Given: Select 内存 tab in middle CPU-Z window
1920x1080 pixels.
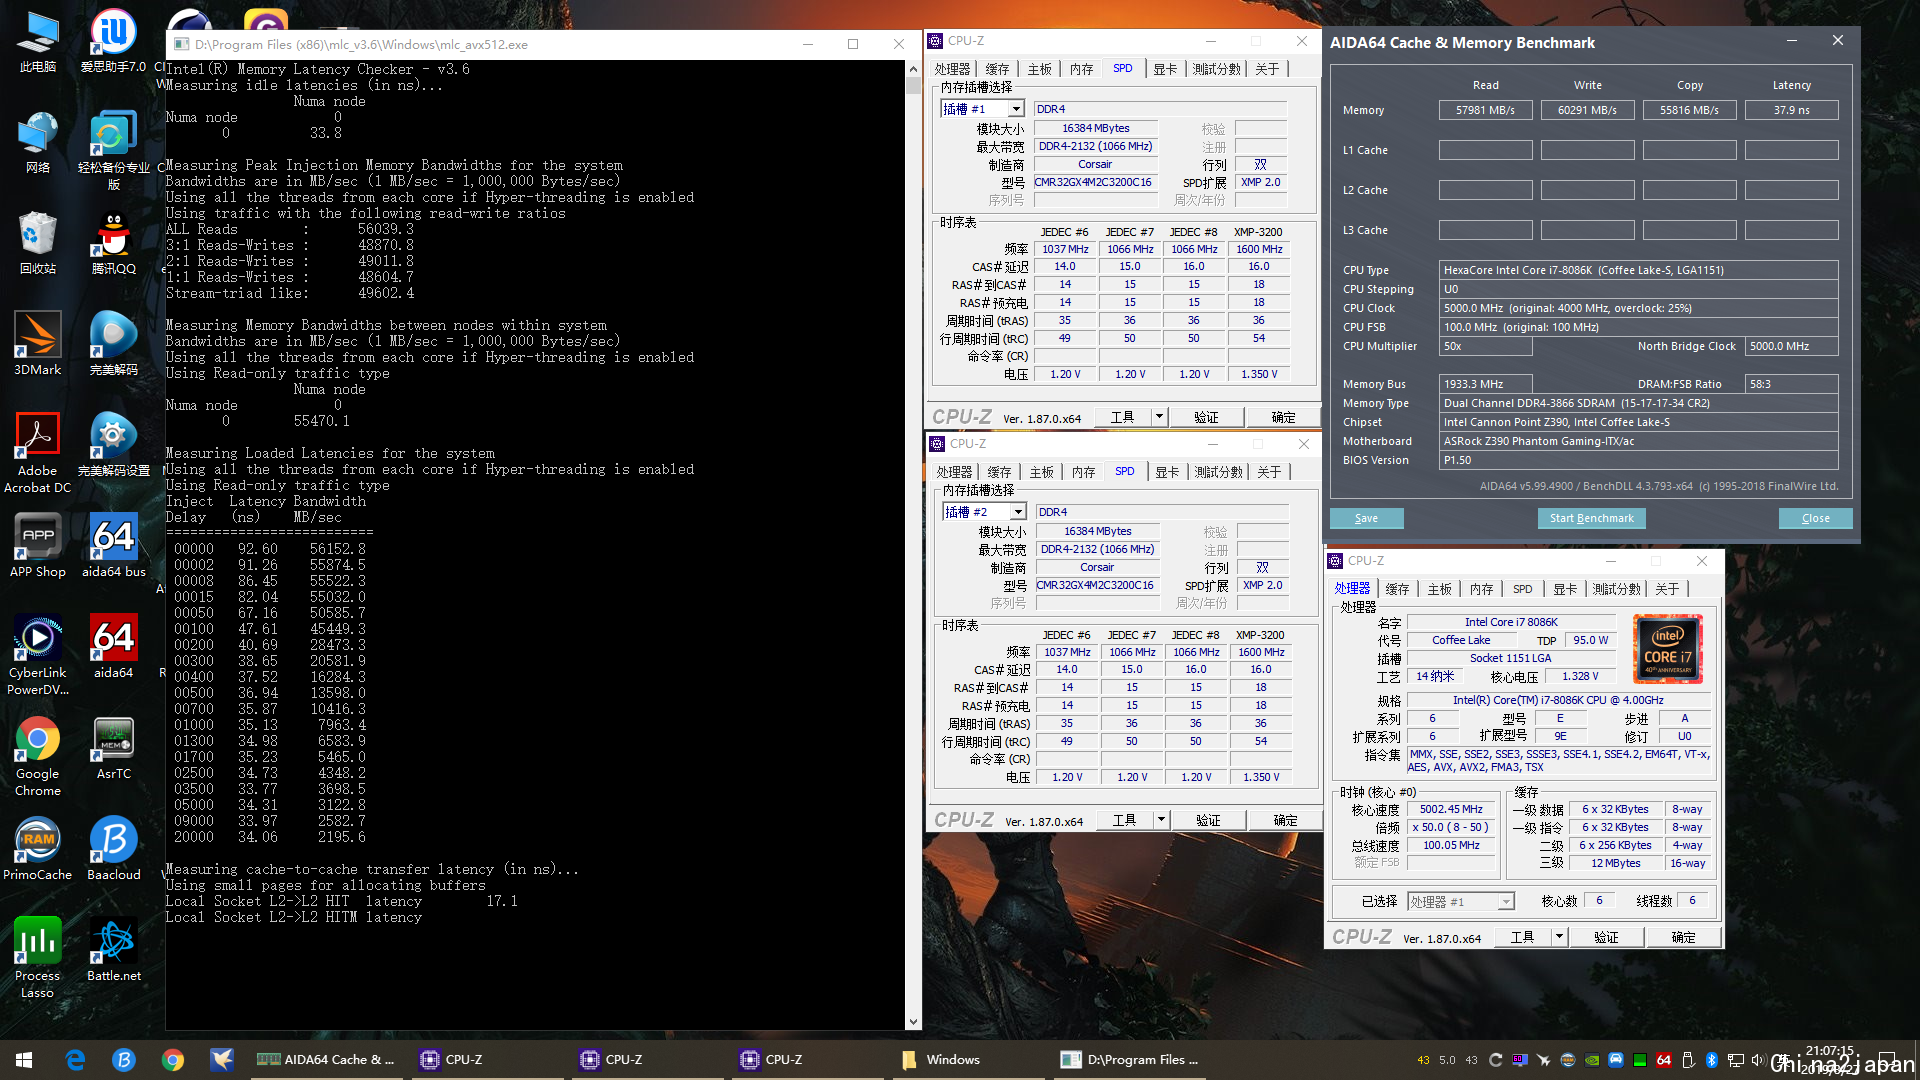Looking at the screenshot, I should click(x=1084, y=472).
